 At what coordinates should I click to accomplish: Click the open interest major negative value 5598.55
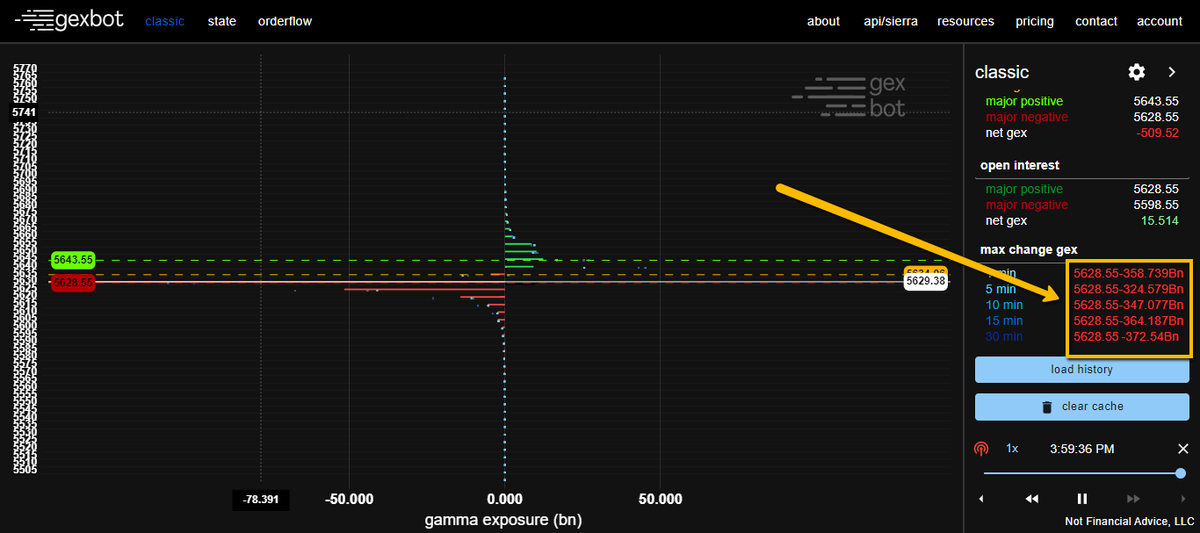tap(1156, 205)
